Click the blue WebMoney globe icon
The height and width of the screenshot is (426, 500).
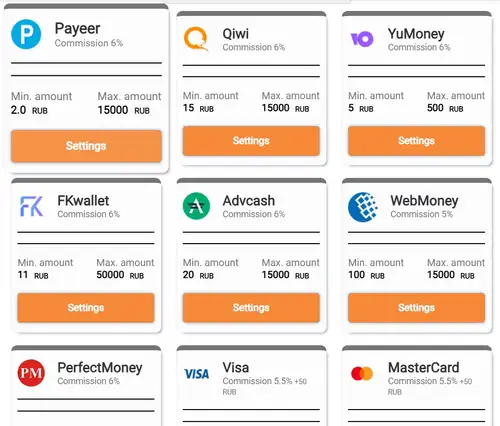(363, 207)
